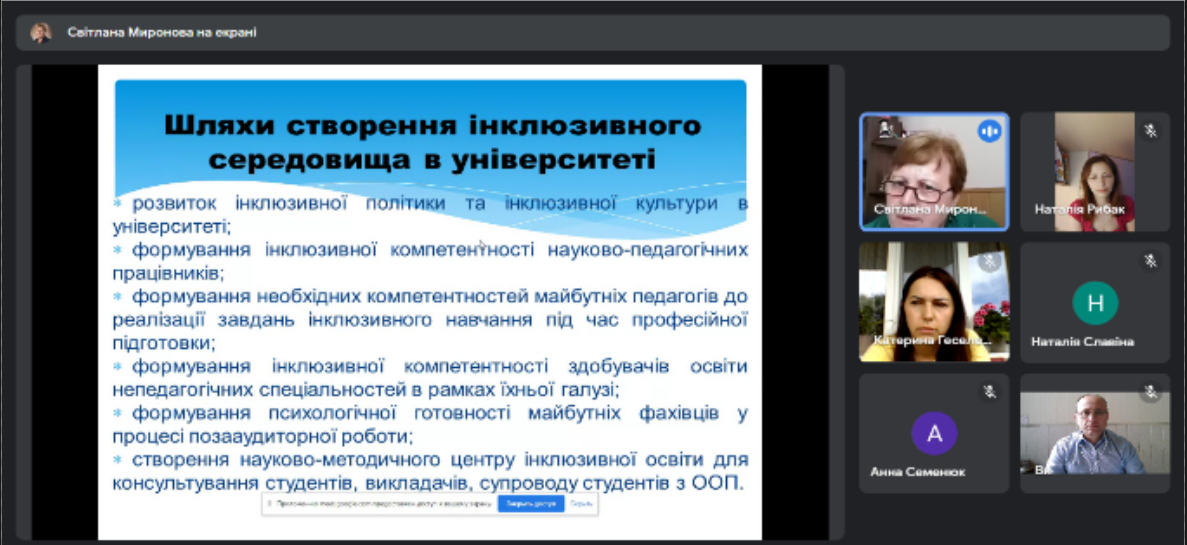Click the muted mic icon on Анна Семенюк's tile
The image size is (1187, 545).
tap(989, 392)
